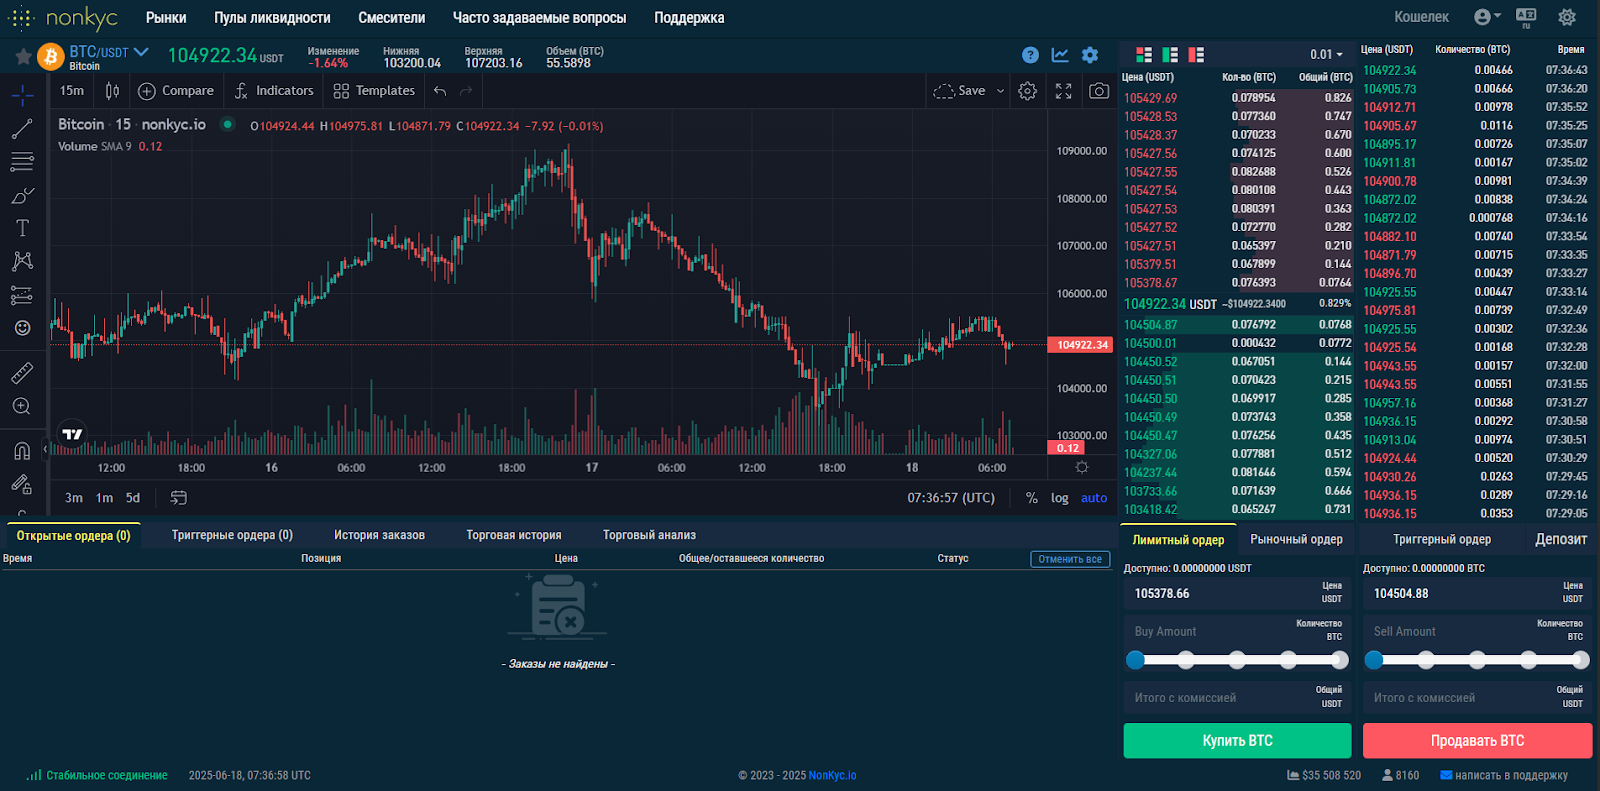Open Пулы ликвидности page

[272, 18]
